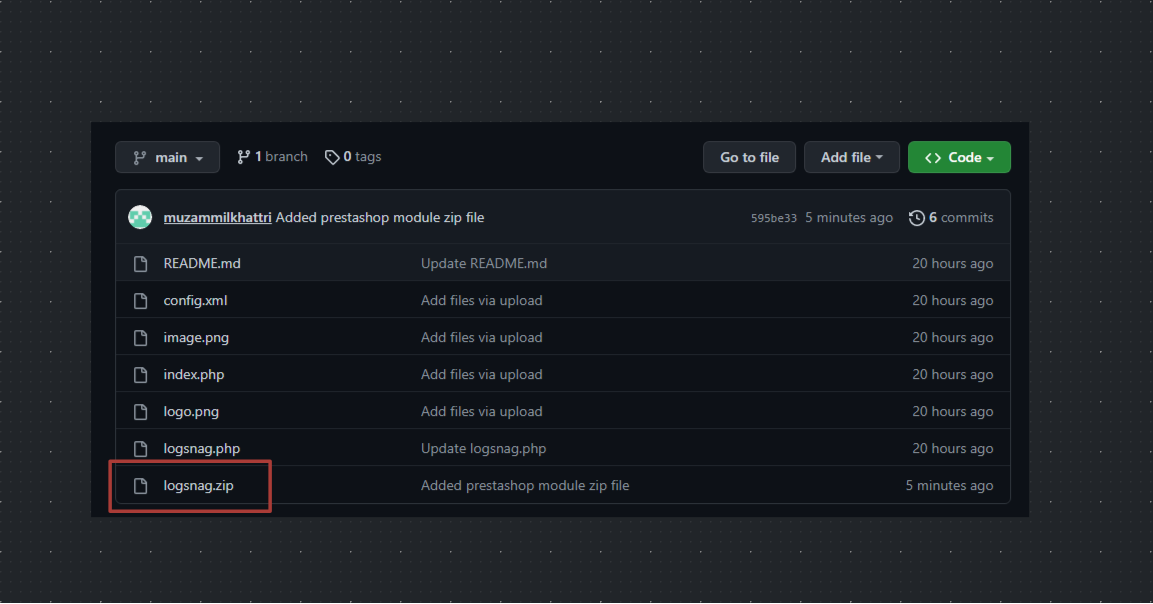The height and width of the screenshot is (604, 1153).
Task: Click file icon beside README.md
Action: [140, 264]
